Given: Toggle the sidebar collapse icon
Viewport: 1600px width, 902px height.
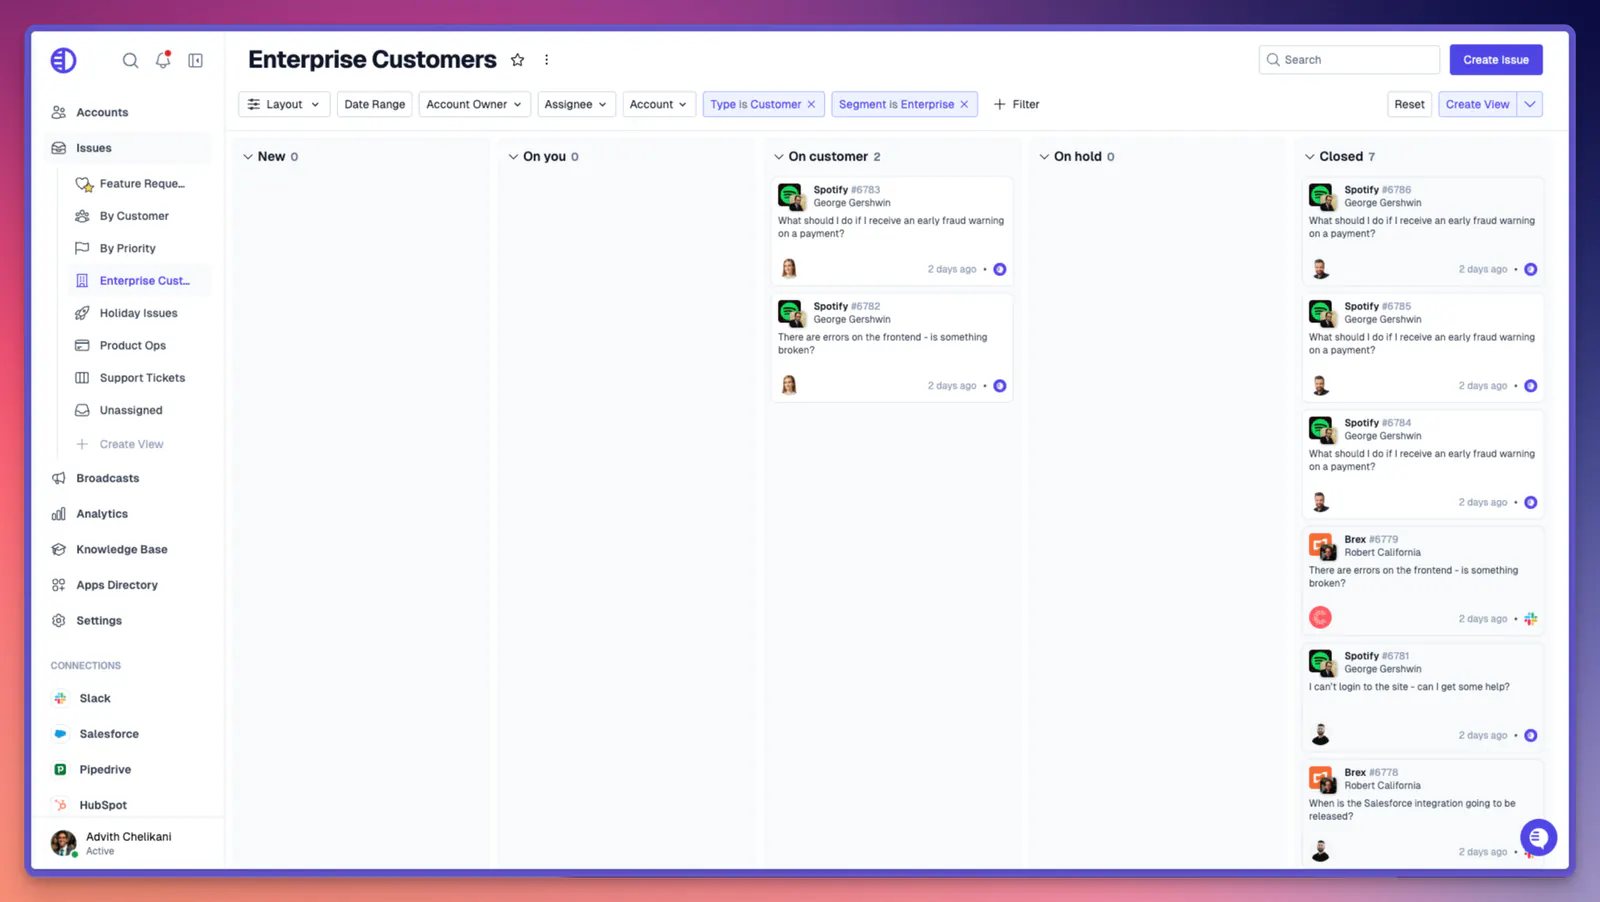Looking at the screenshot, I should pyautogui.click(x=196, y=60).
